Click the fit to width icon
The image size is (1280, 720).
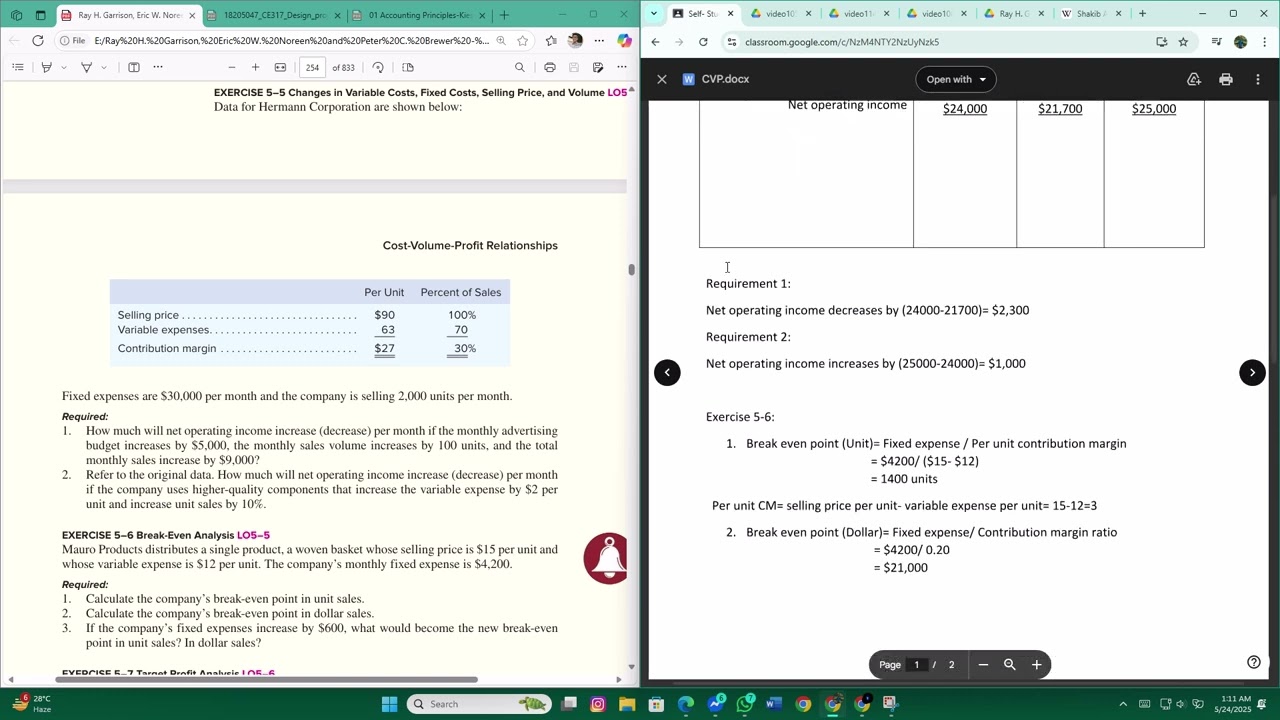pyautogui.click(x=280, y=67)
